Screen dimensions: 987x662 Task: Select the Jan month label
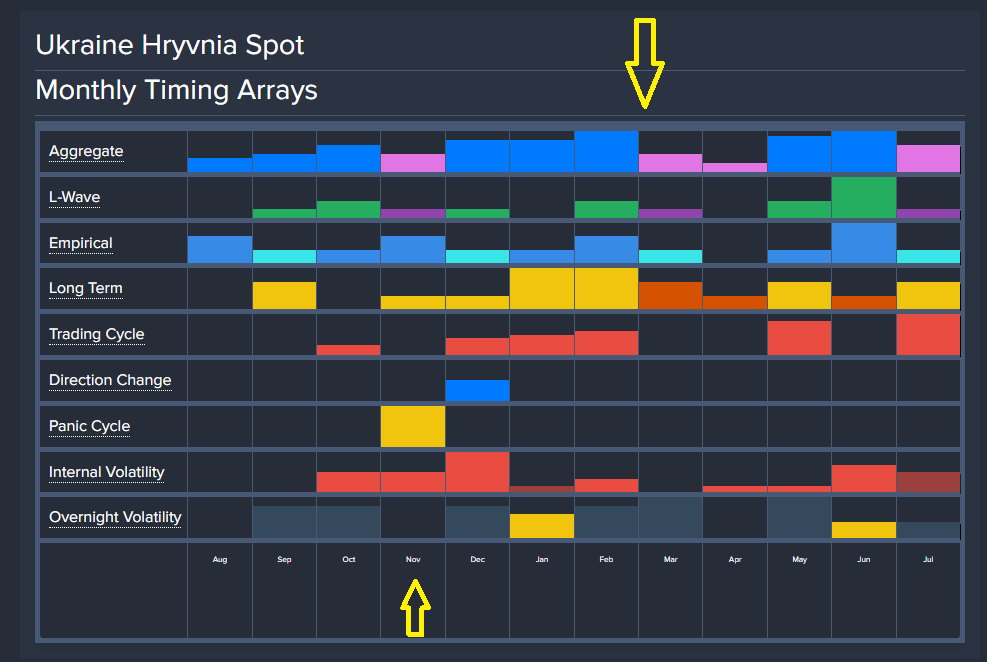point(542,559)
